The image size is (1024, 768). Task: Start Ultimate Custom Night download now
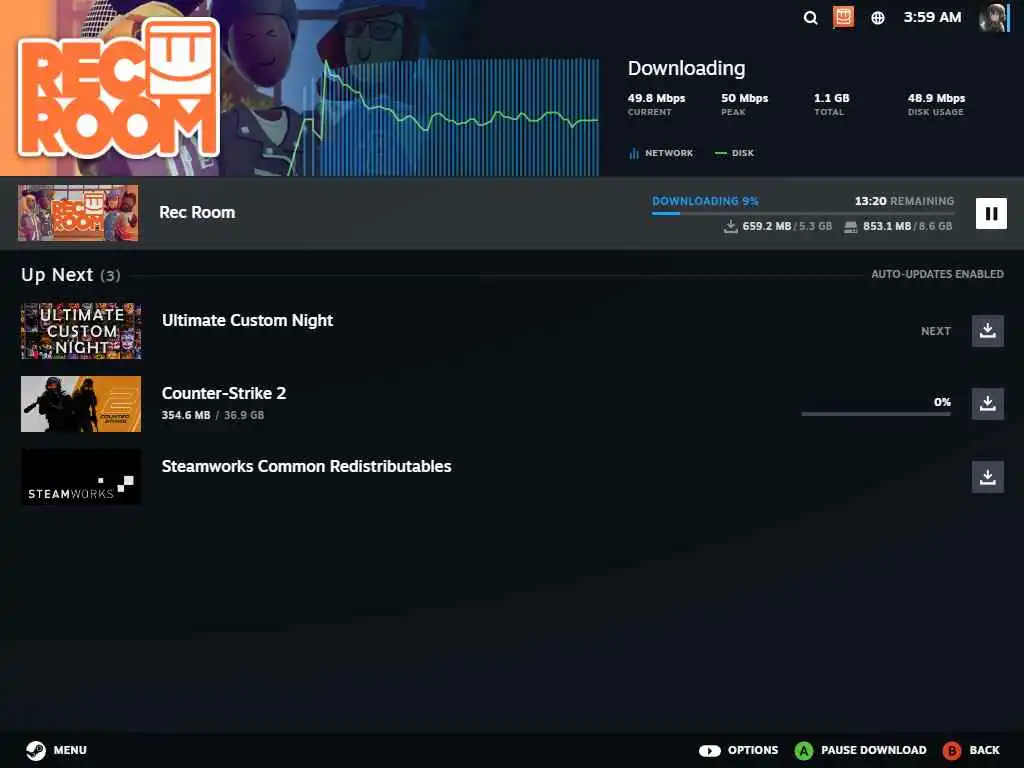[987, 330]
